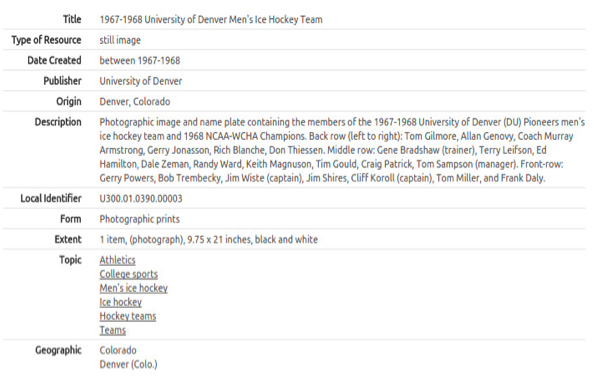594x380 pixels.
Task: Click the Local Identifier value U300.01.0390.00003
Action: click(x=141, y=199)
